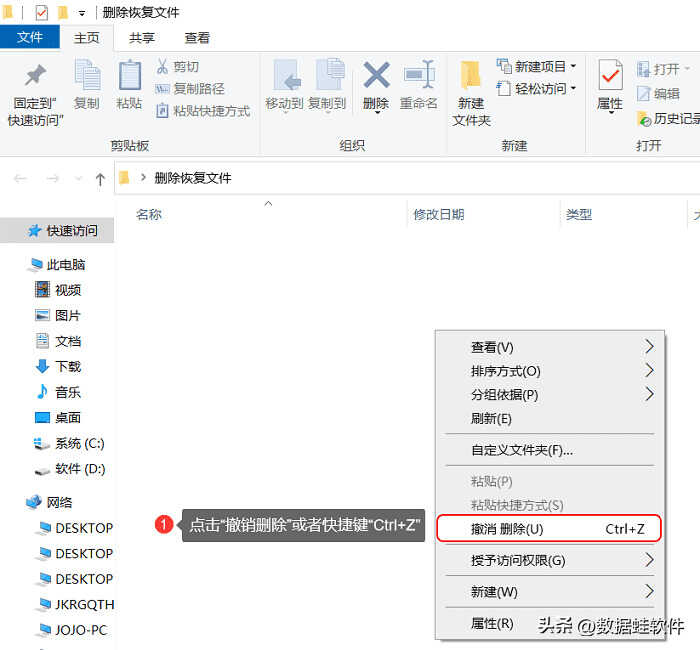Click the Copy (复制) ribbon icon

pyautogui.click(x=87, y=75)
